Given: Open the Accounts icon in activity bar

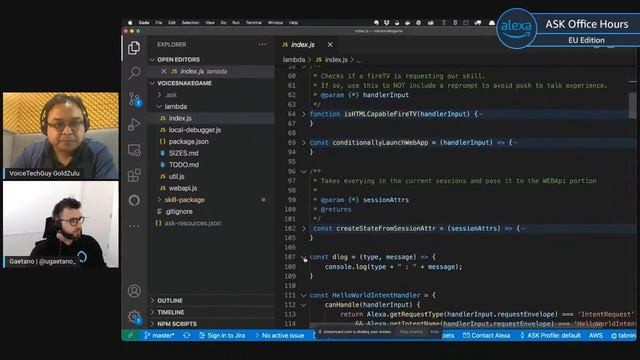Looking at the screenshot, I should 134,291.
